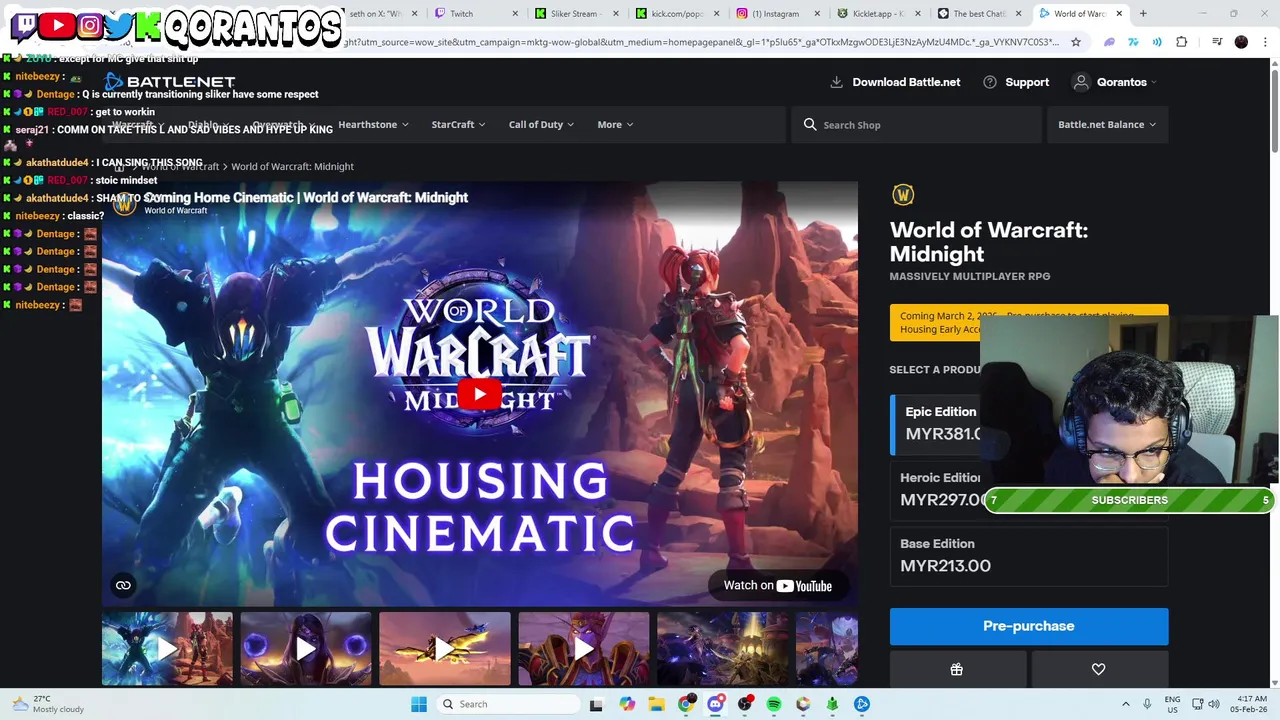Open Discord from taskbar
This screenshot has width=1280, height=720.
(715, 704)
